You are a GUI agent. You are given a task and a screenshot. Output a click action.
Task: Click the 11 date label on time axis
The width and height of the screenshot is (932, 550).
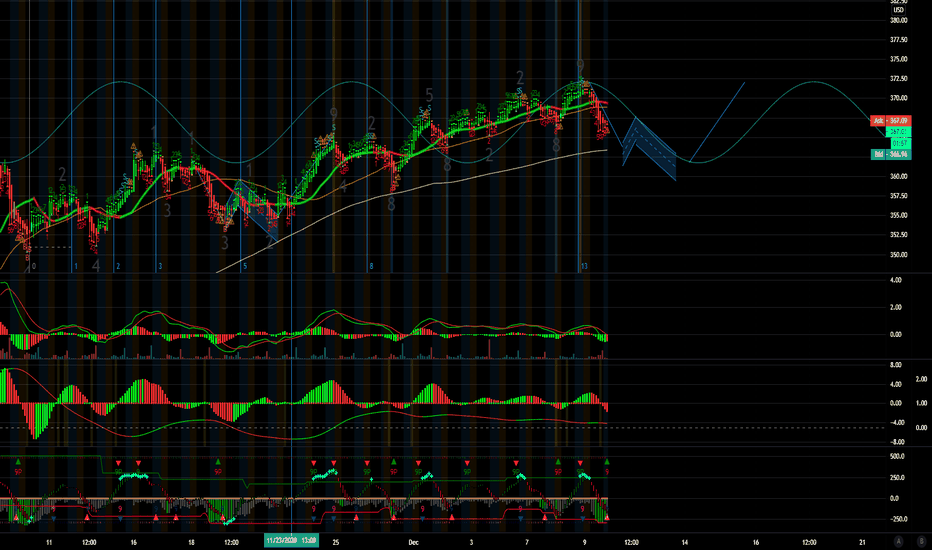click(49, 542)
